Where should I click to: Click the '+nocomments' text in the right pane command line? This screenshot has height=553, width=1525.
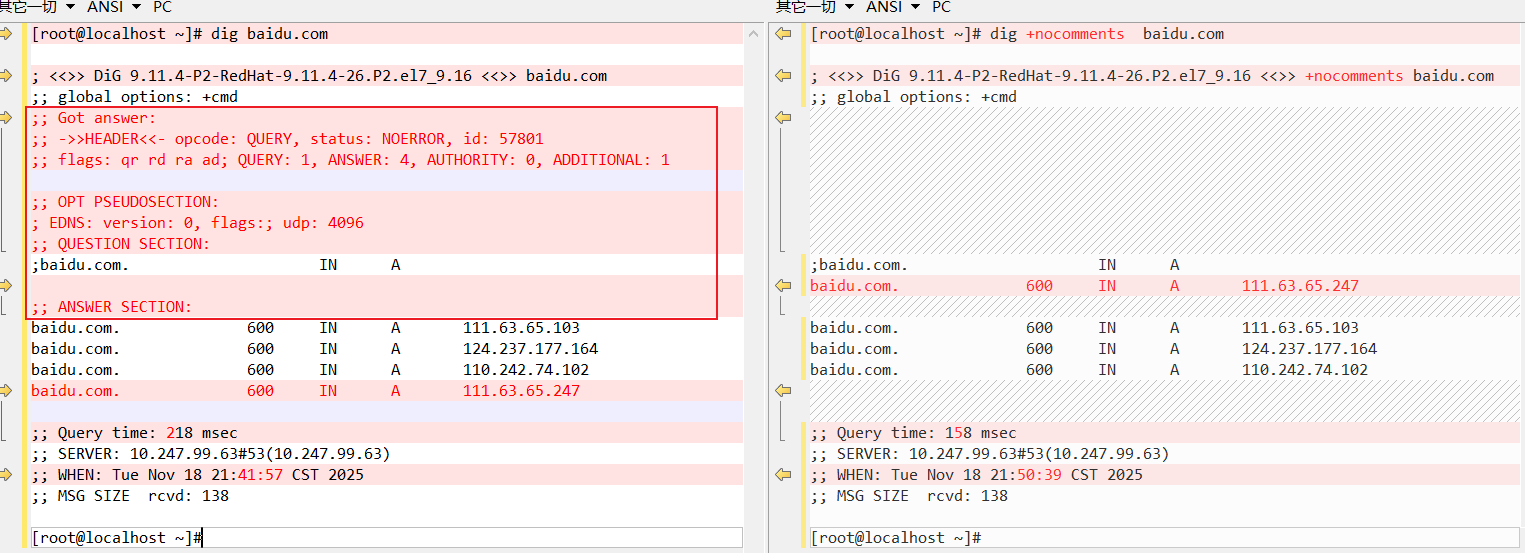coord(1075,34)
